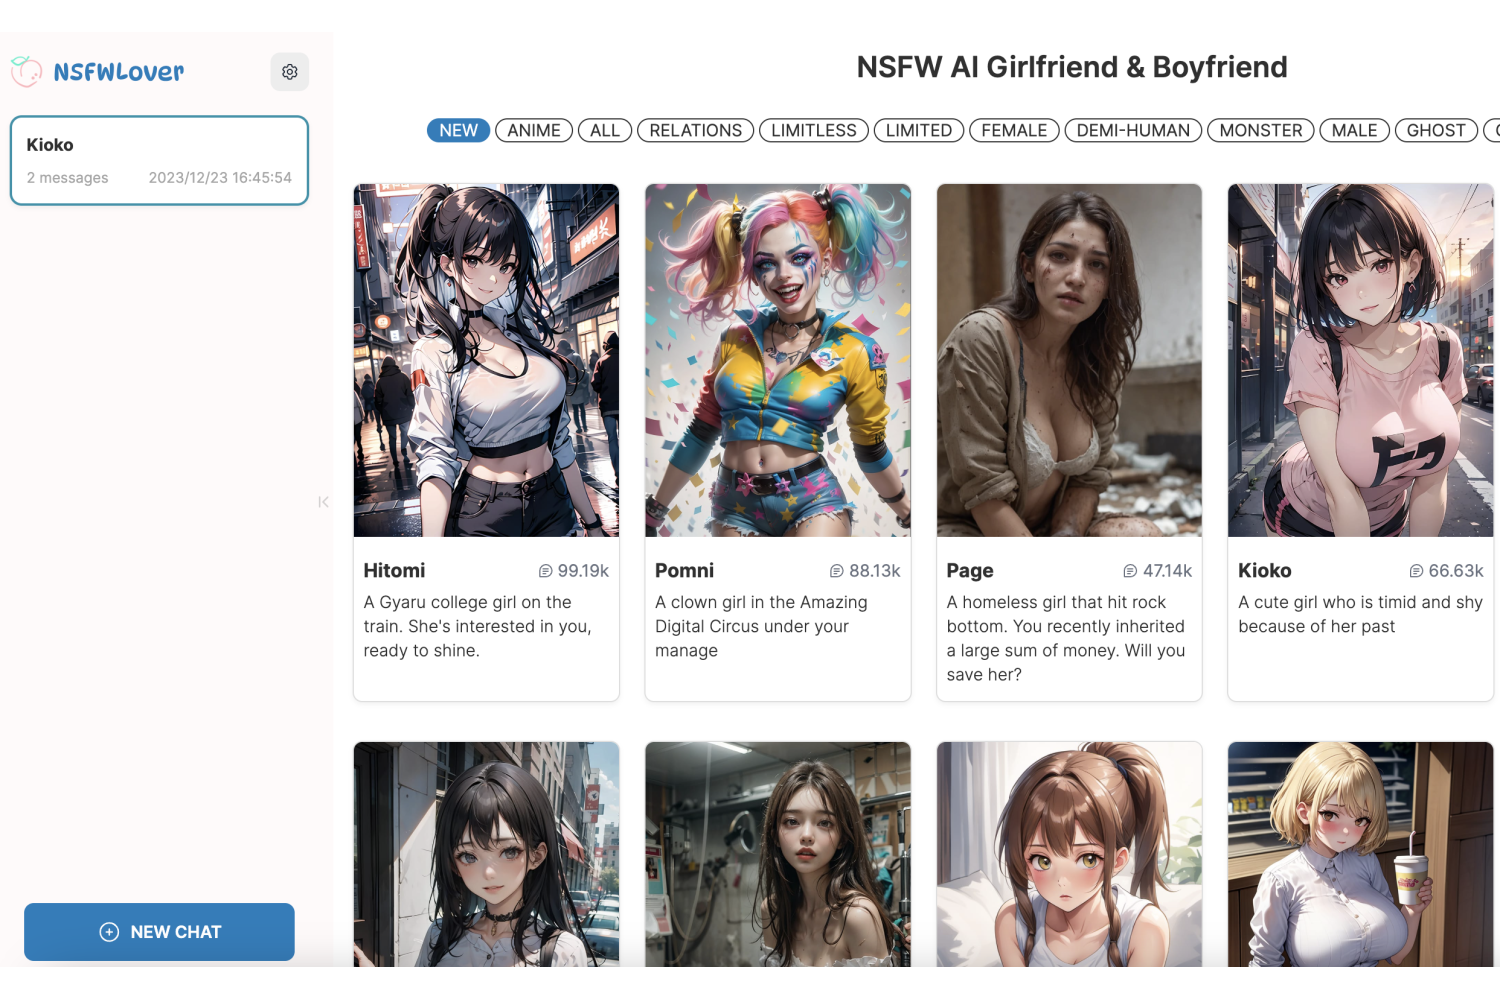Image resolution: width=1500 pixels, height=1000 pixels.
Task: Select the RELATIONS category tab
Action: pos(695,130)
